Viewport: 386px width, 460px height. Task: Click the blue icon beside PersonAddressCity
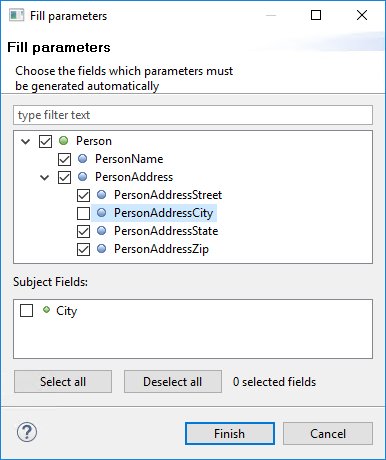point(102,213)
